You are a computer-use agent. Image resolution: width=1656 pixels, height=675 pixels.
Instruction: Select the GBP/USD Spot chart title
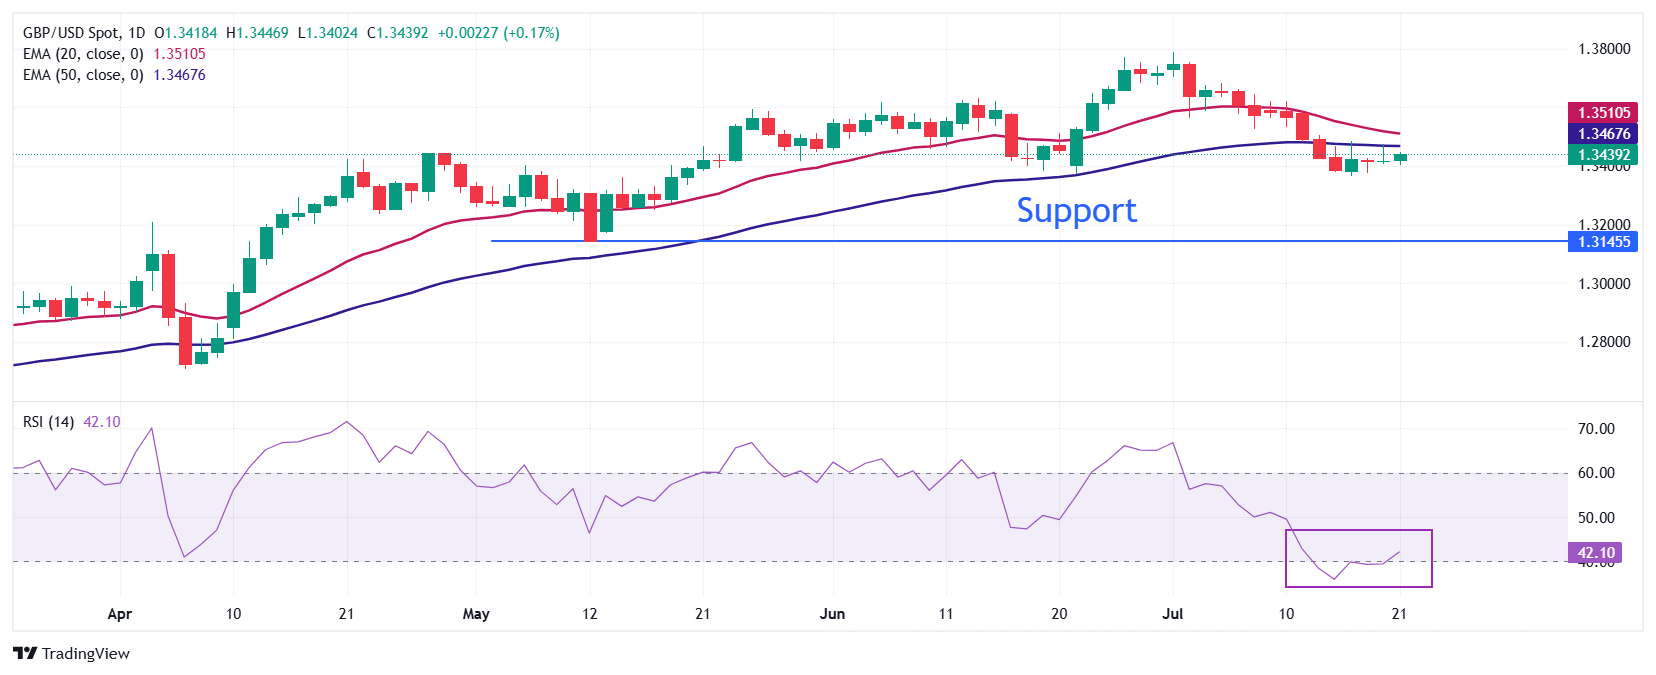pyautogui.click(x=84, y=33)
